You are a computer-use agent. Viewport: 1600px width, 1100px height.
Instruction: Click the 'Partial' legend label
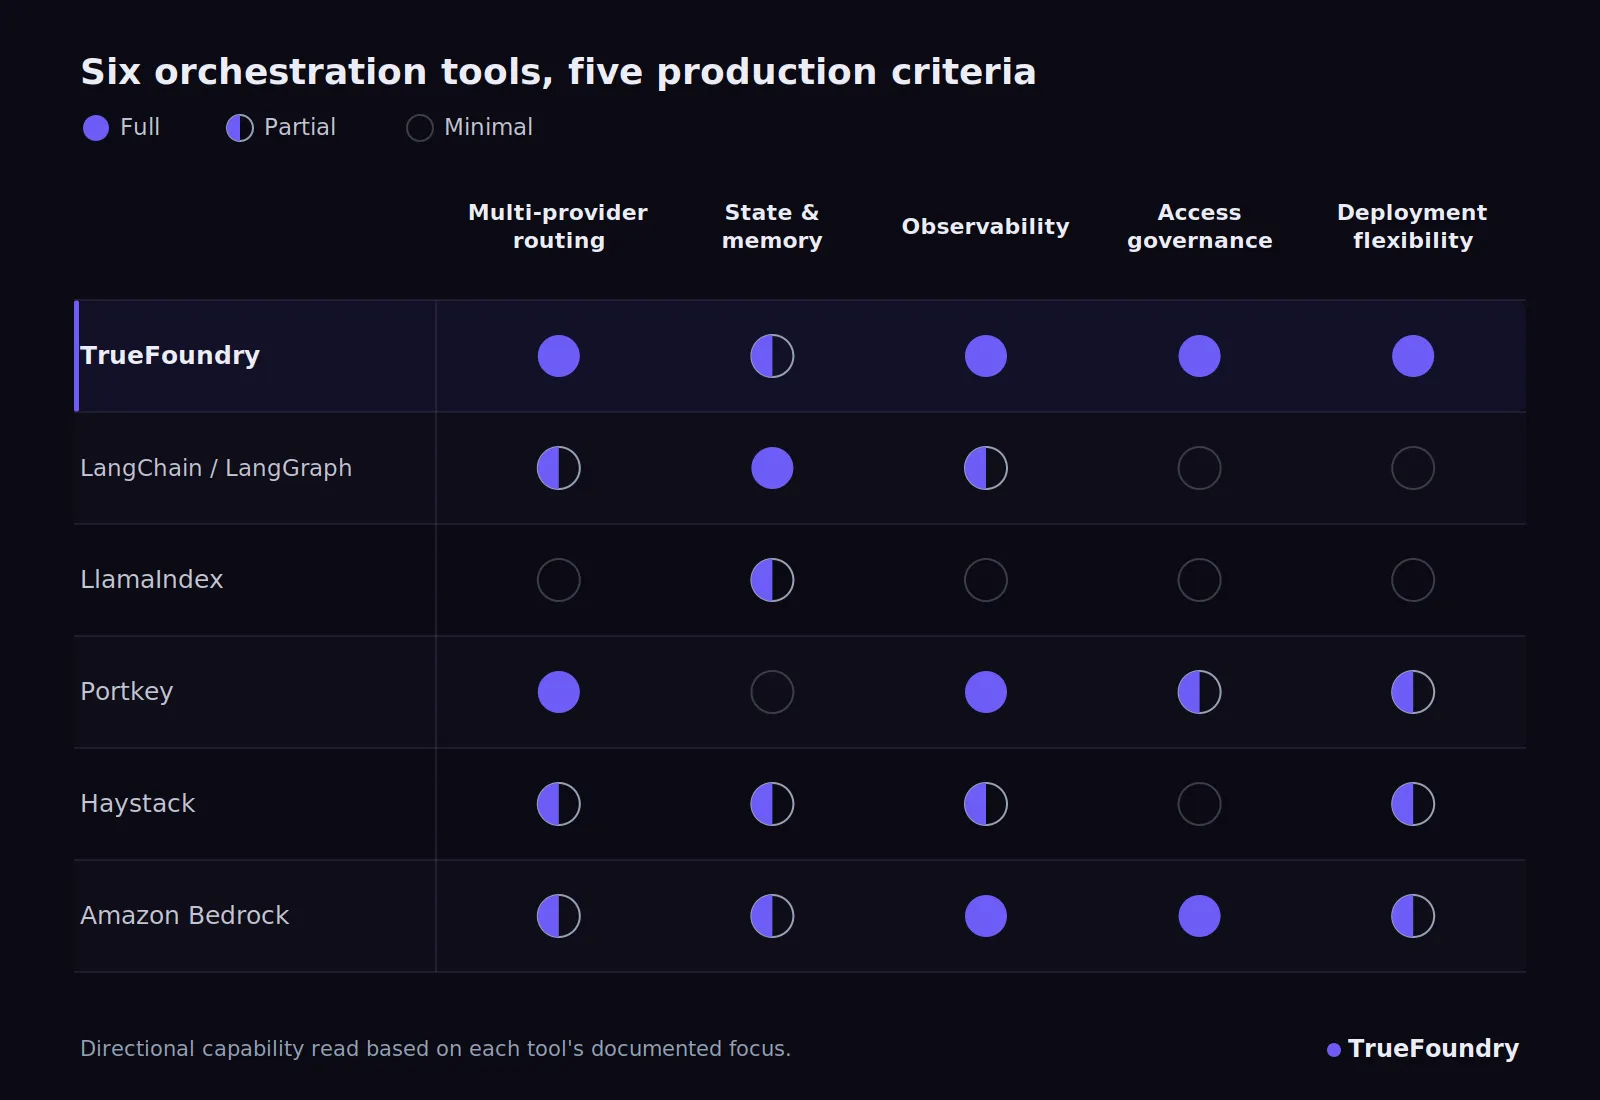[x=300, y=127]
